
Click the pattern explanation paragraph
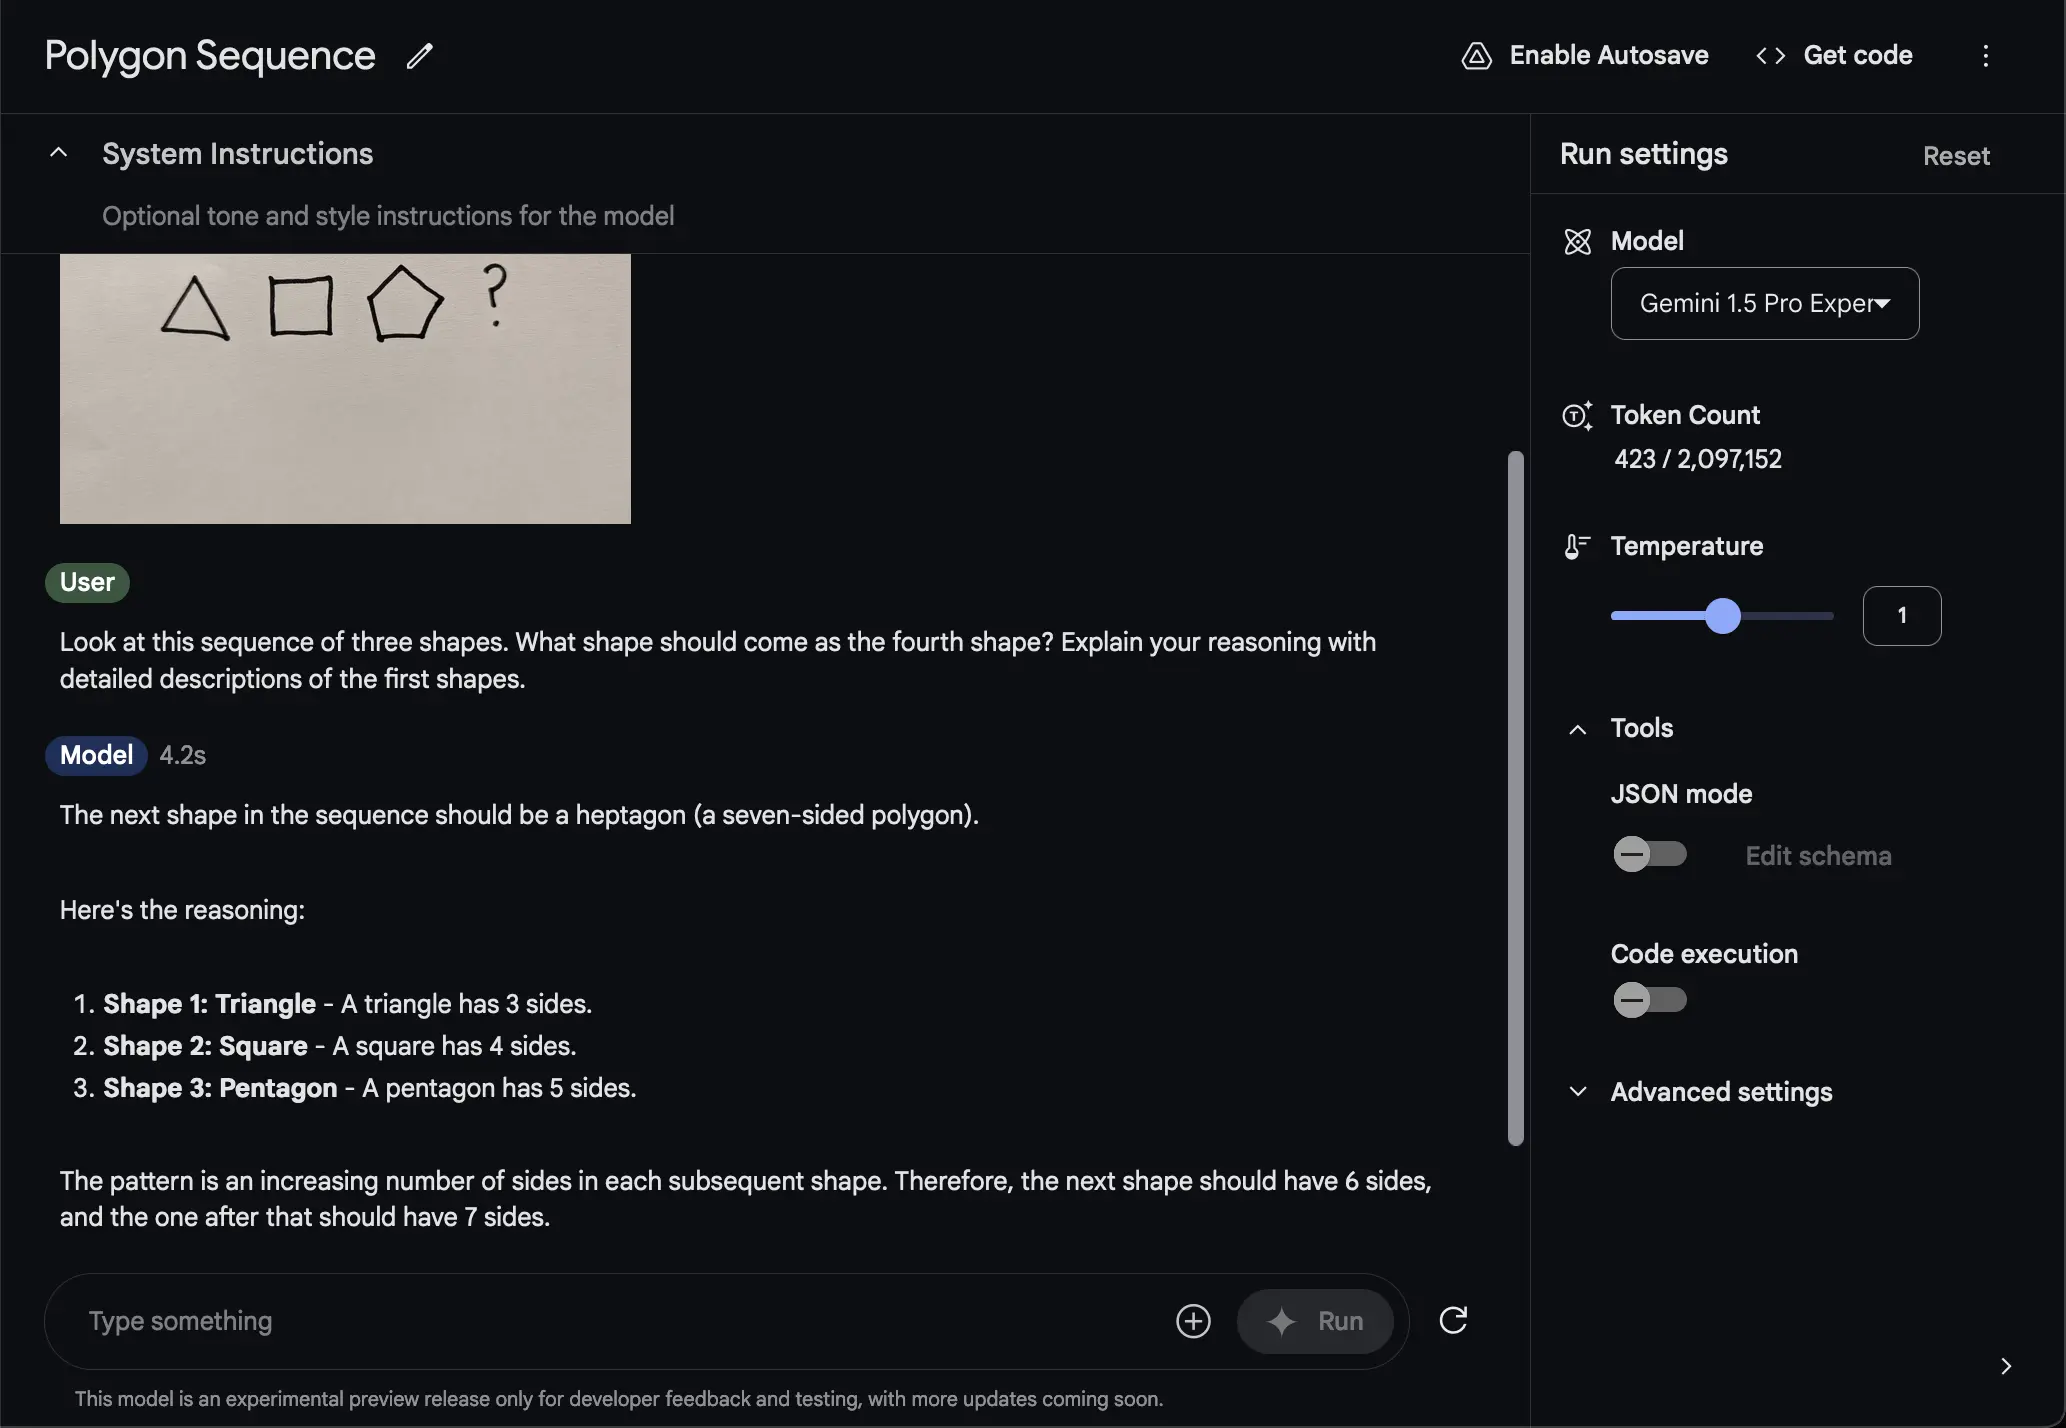pos(746,1199)
